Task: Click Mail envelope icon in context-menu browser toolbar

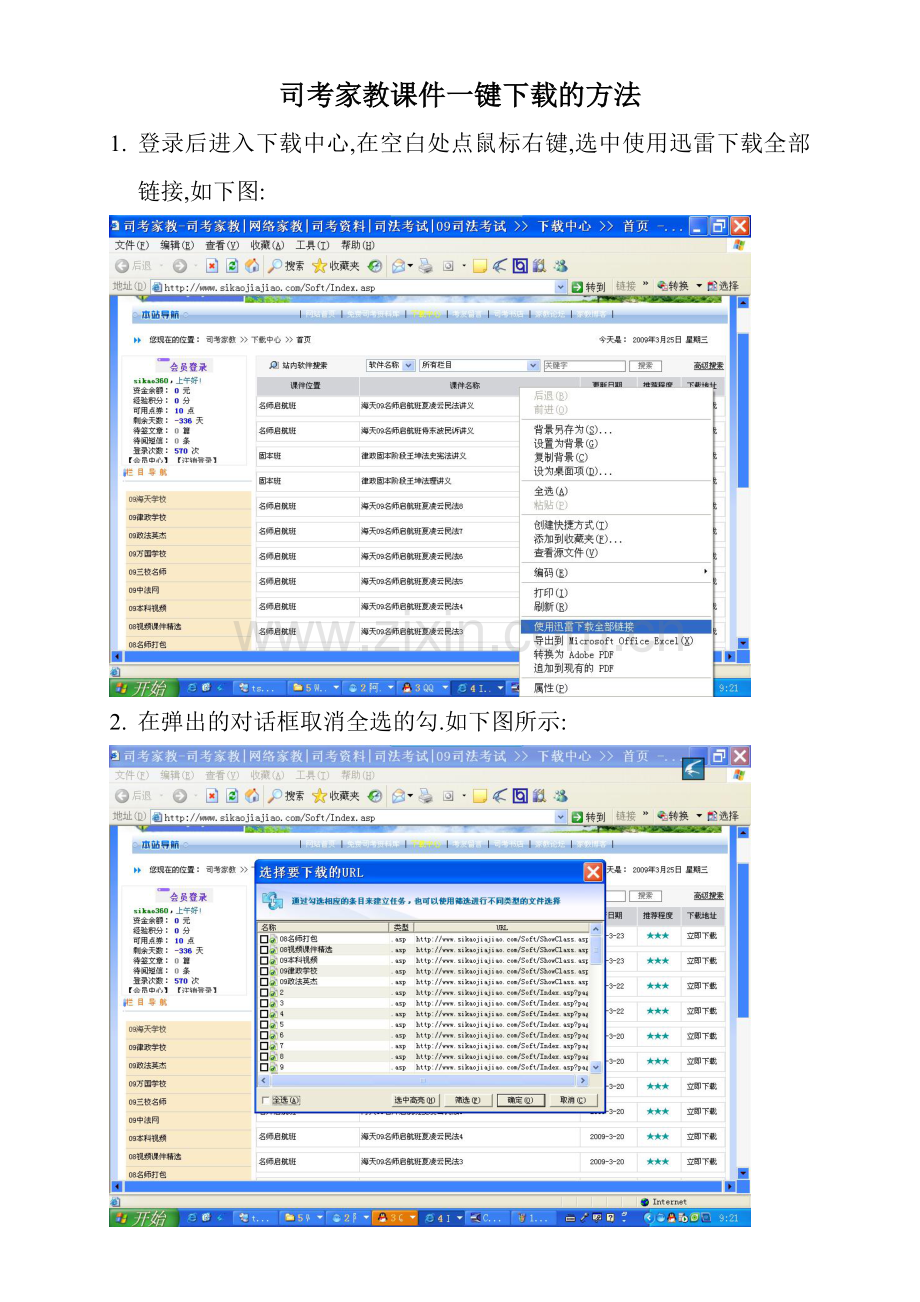Action: (x=398, y=266)
